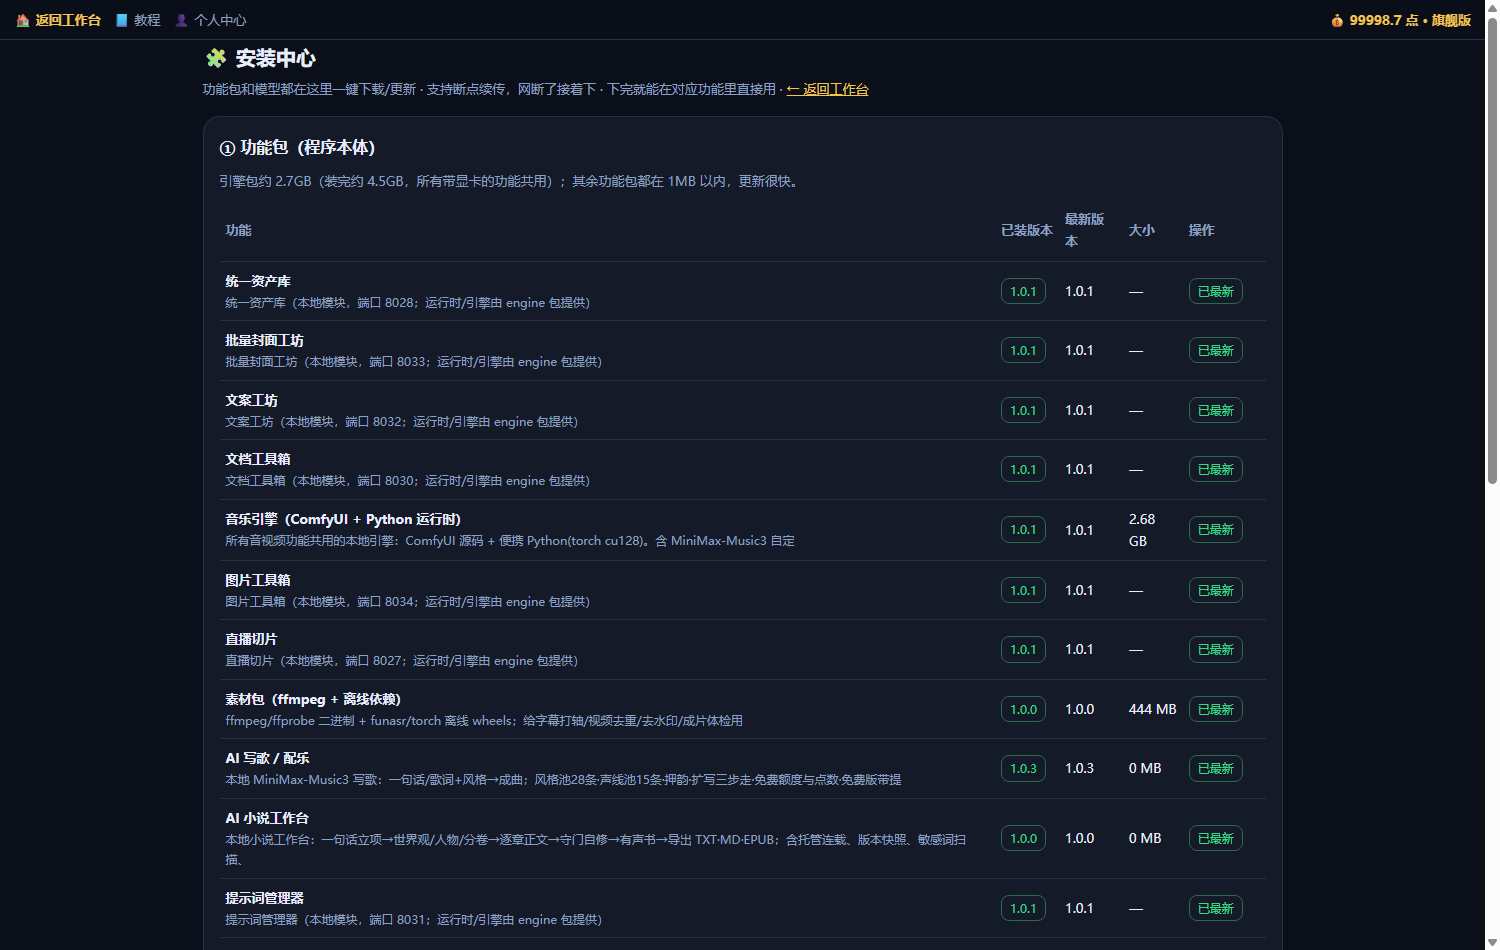Click 已最新 button for AI 写歌 / 配乐
The height and width of the screenshot is (950, 1500).
click(x=1216, y=768)
